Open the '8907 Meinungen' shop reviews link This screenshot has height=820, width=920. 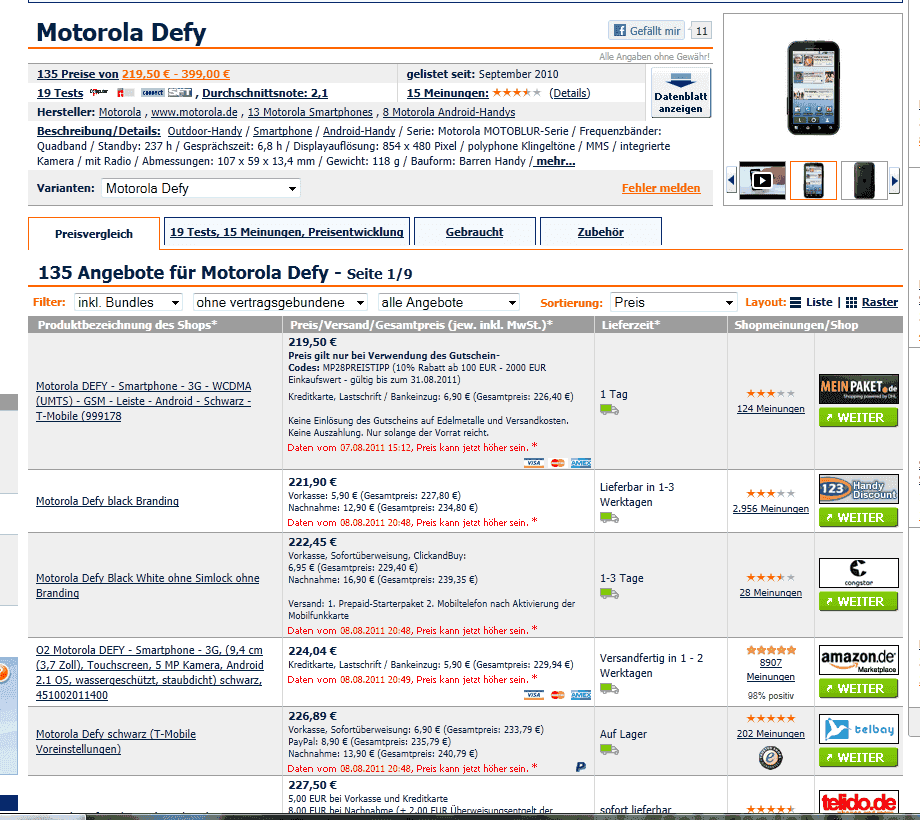coord(770,669)
